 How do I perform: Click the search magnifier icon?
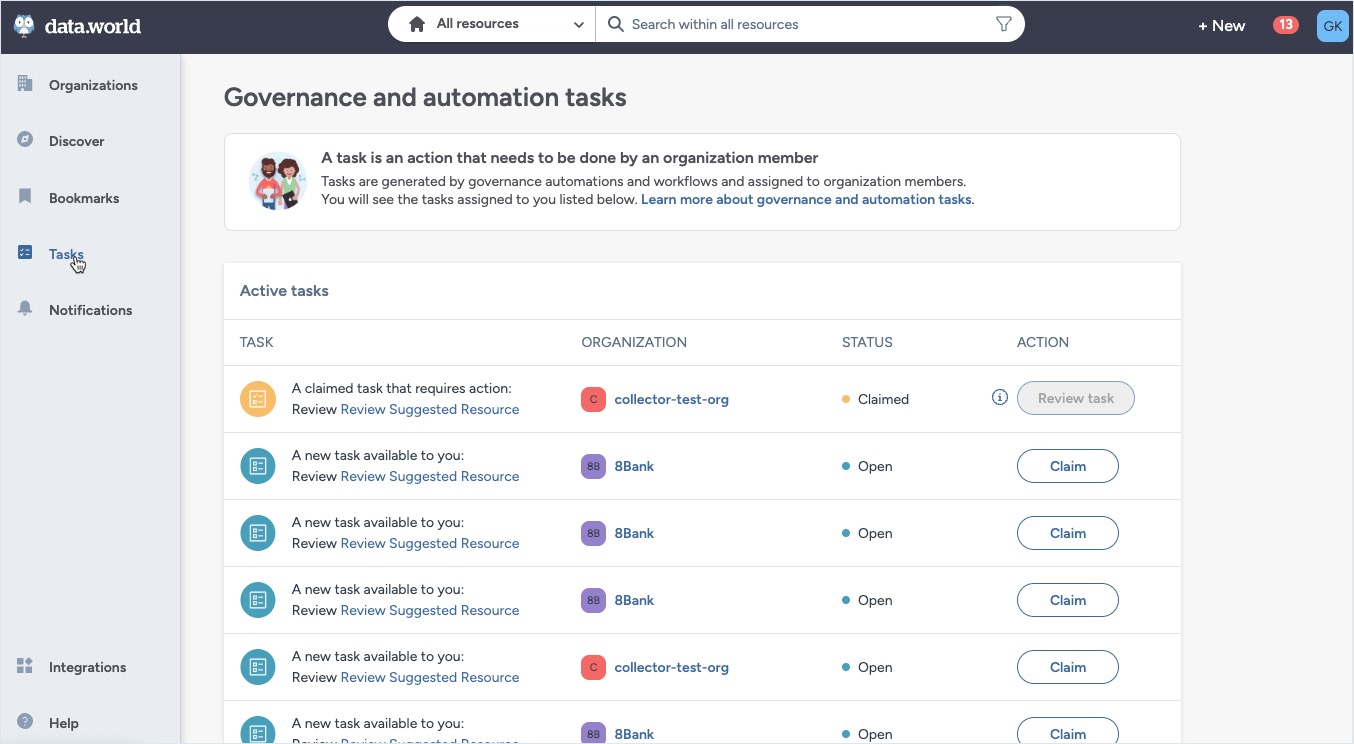pos(616,24)
